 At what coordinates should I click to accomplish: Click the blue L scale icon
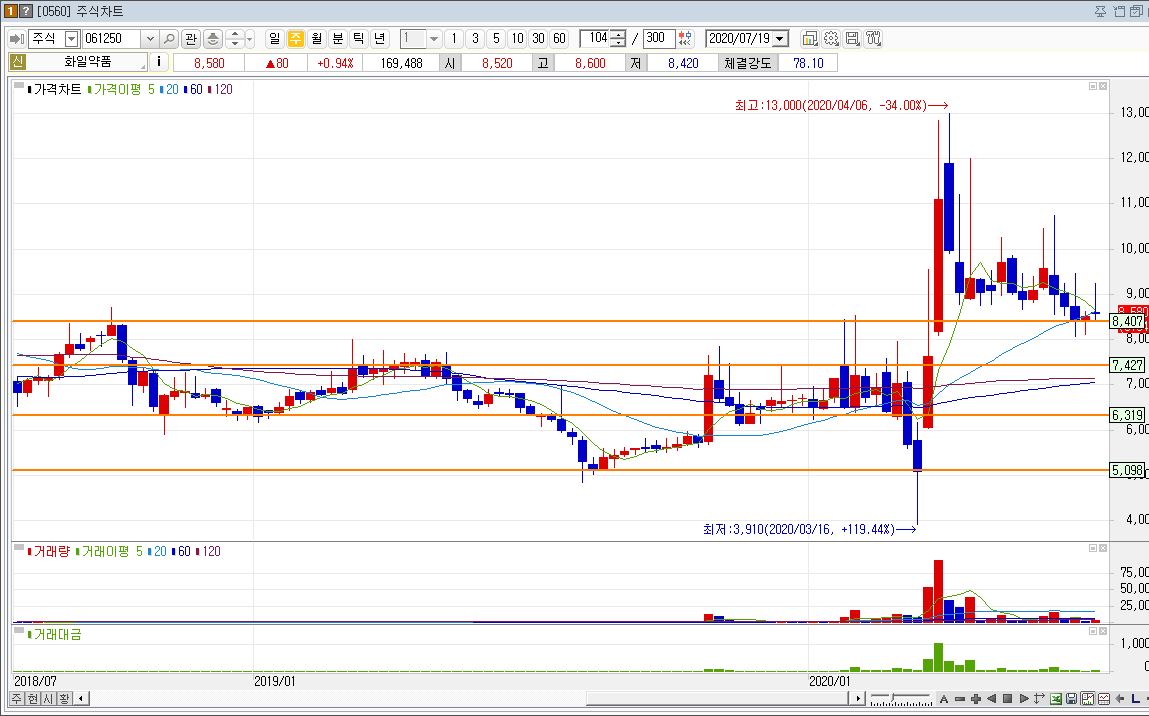click(x=1135, y=699)
